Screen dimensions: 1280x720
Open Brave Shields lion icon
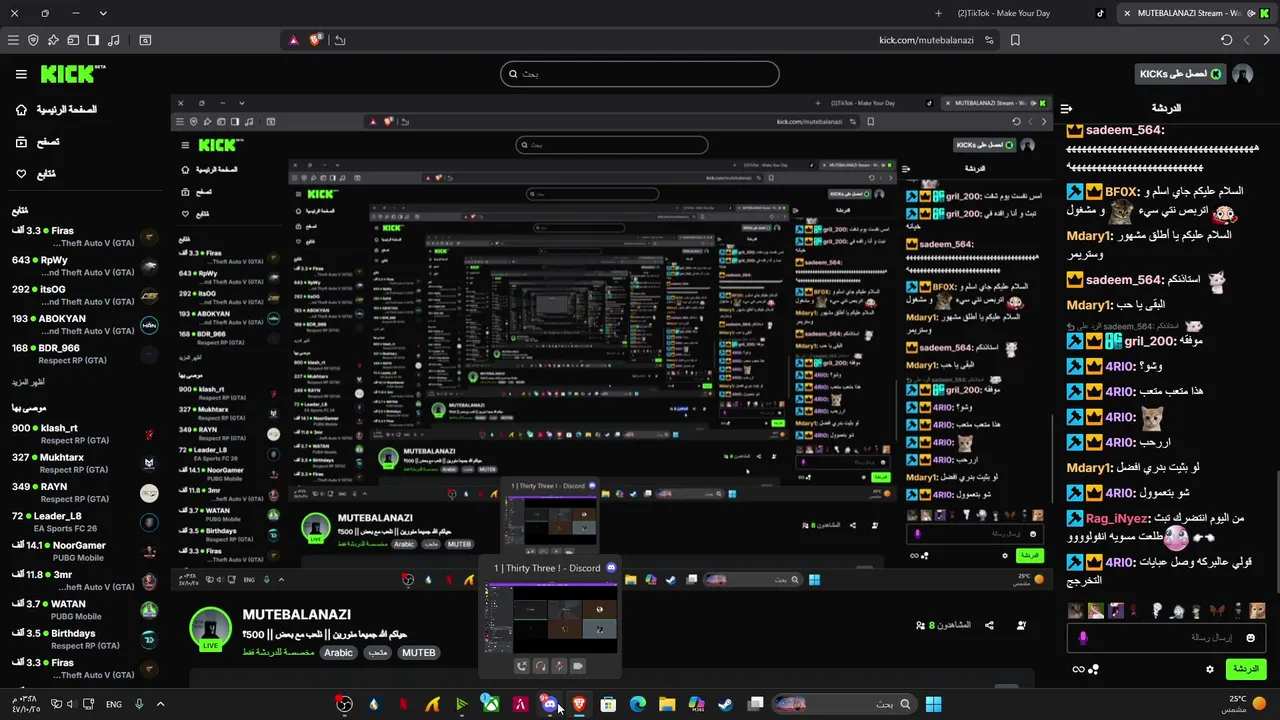tap(316, 40)
